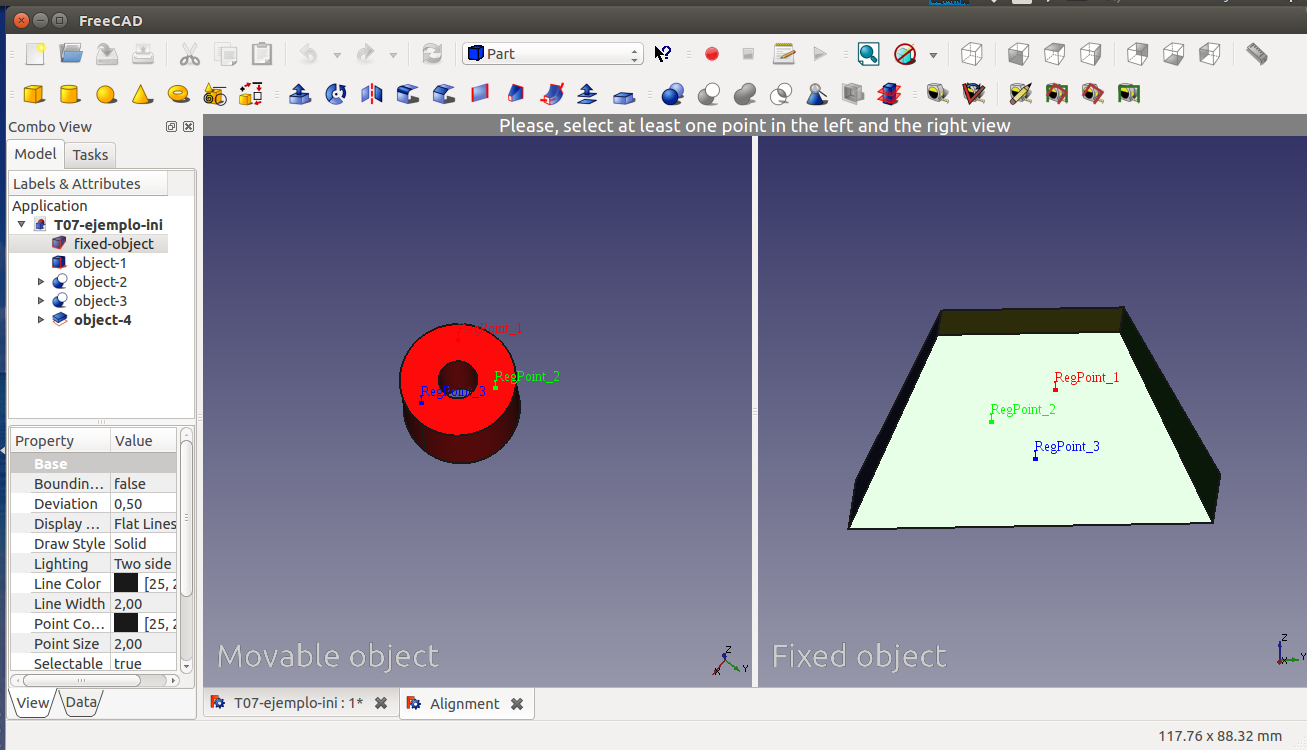Select the Revolve tool icon

[336, 94]
